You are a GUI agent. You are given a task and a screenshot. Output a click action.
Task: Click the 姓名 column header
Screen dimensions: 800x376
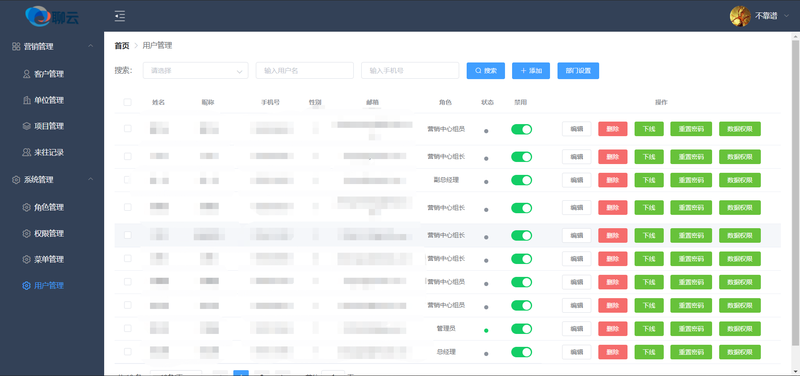pos(159,103)
